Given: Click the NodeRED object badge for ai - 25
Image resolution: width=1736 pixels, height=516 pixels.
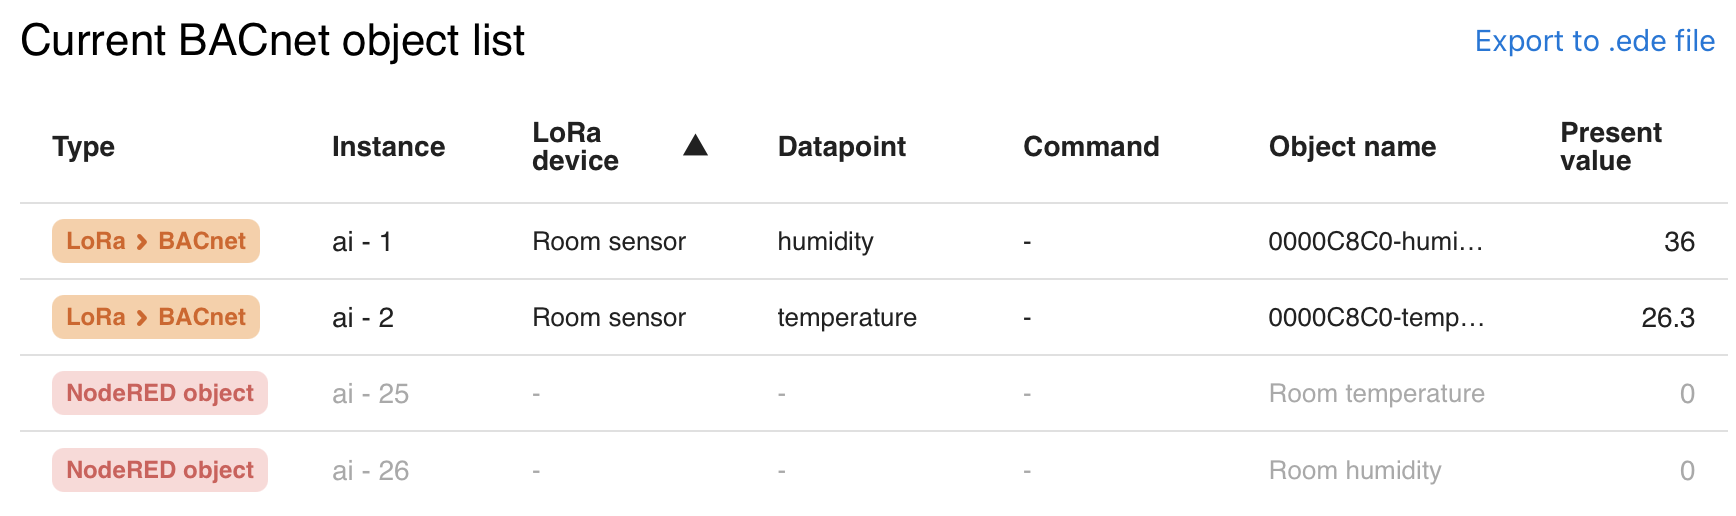Looking at the screenshot, I should click(x=160, y=393).
